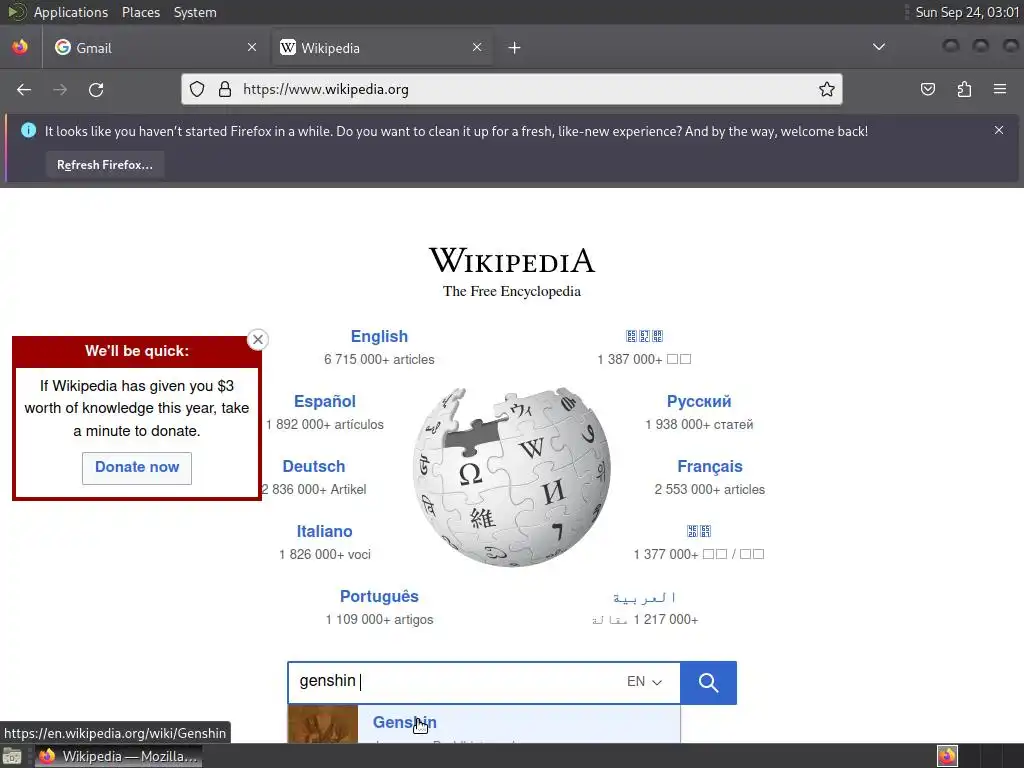Open the Italiano Wikipedia link

(x=325, y=532)
